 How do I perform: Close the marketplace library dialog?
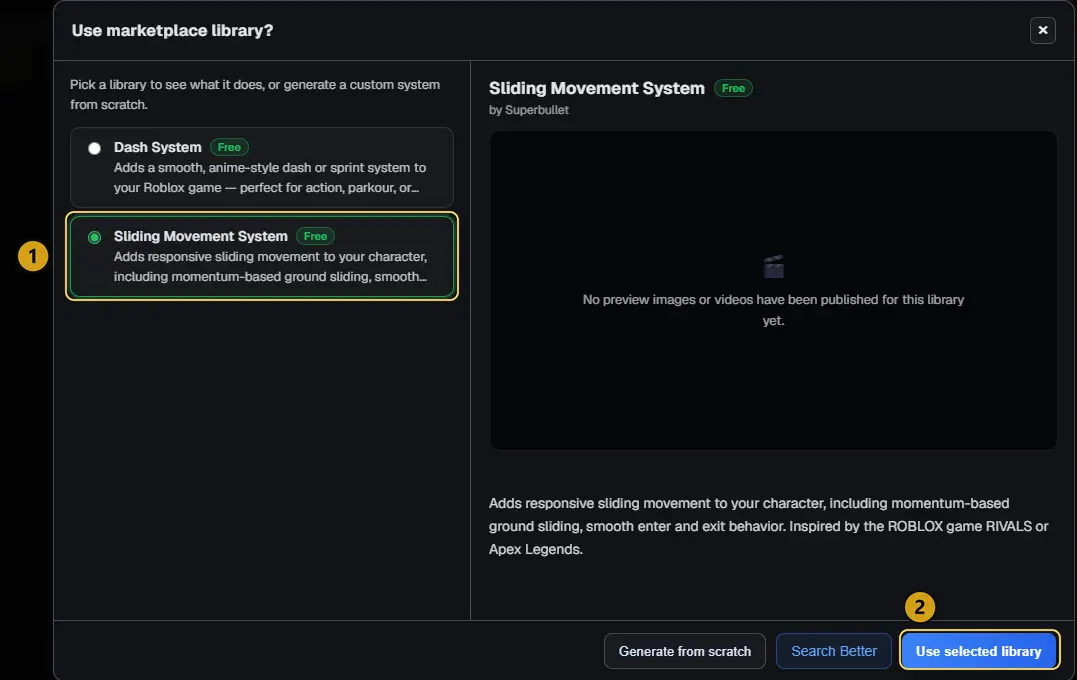1042,30
